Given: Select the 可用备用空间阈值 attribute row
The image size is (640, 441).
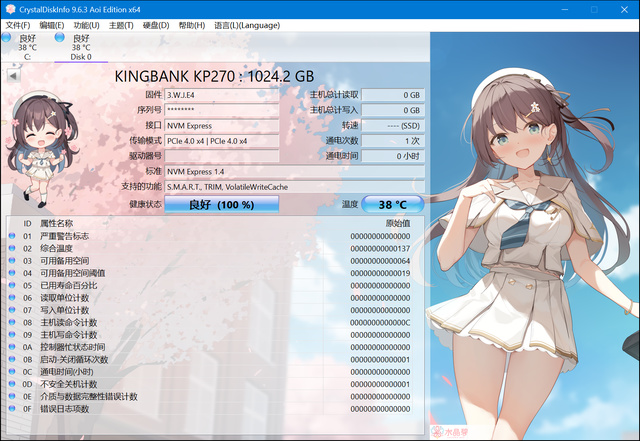Looking at the screenshot, I should coord(209,273).
